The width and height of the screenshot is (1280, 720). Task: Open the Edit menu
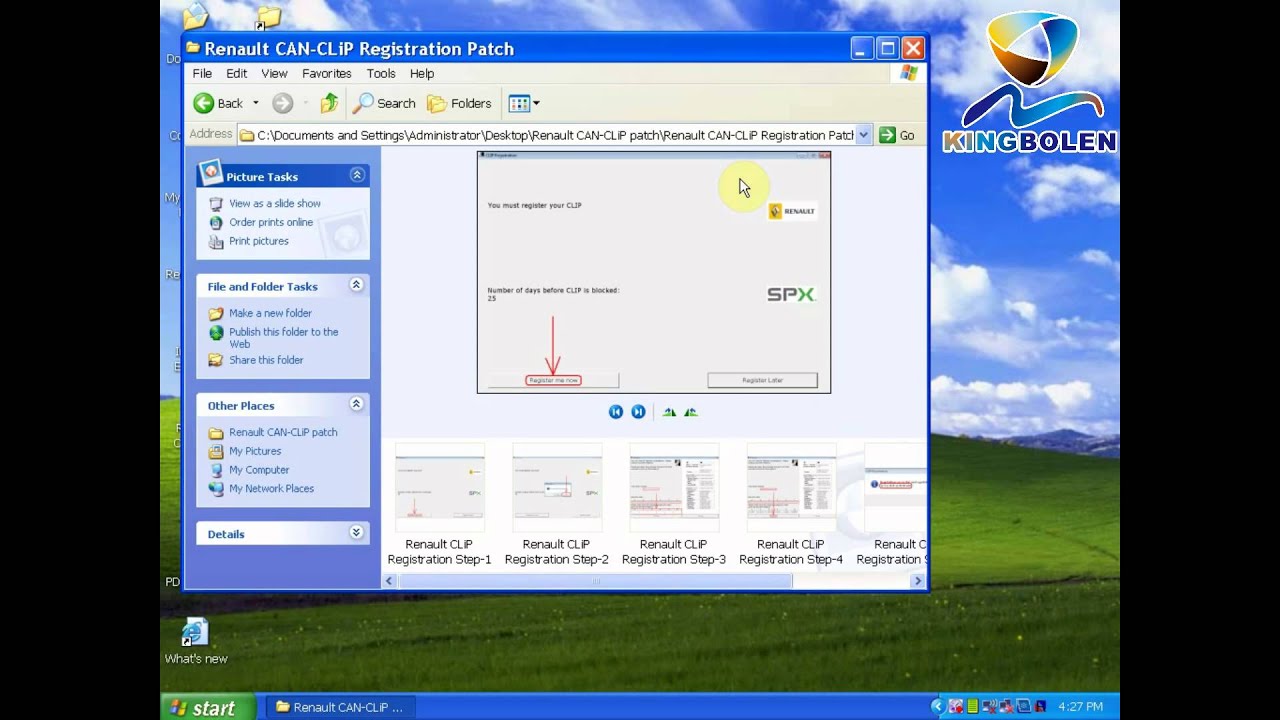[236, 73]
